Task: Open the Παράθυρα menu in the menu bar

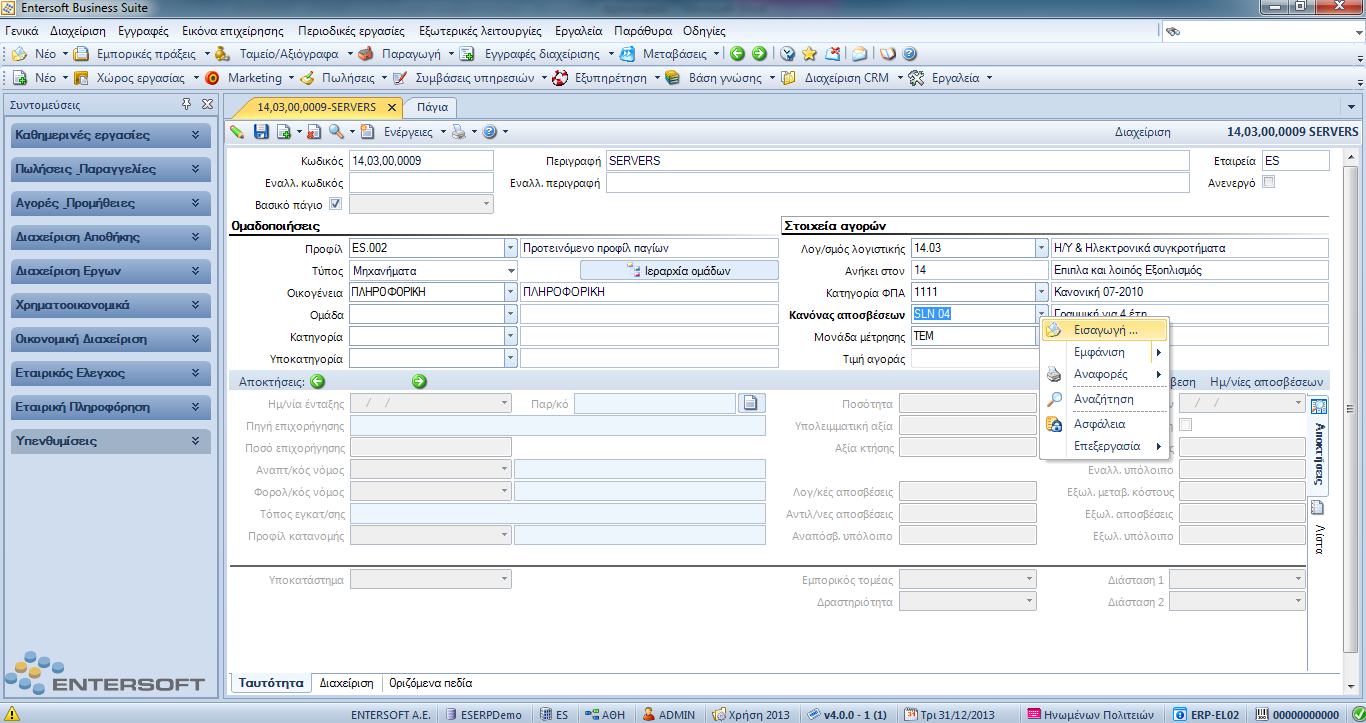Action: point(643,31)
